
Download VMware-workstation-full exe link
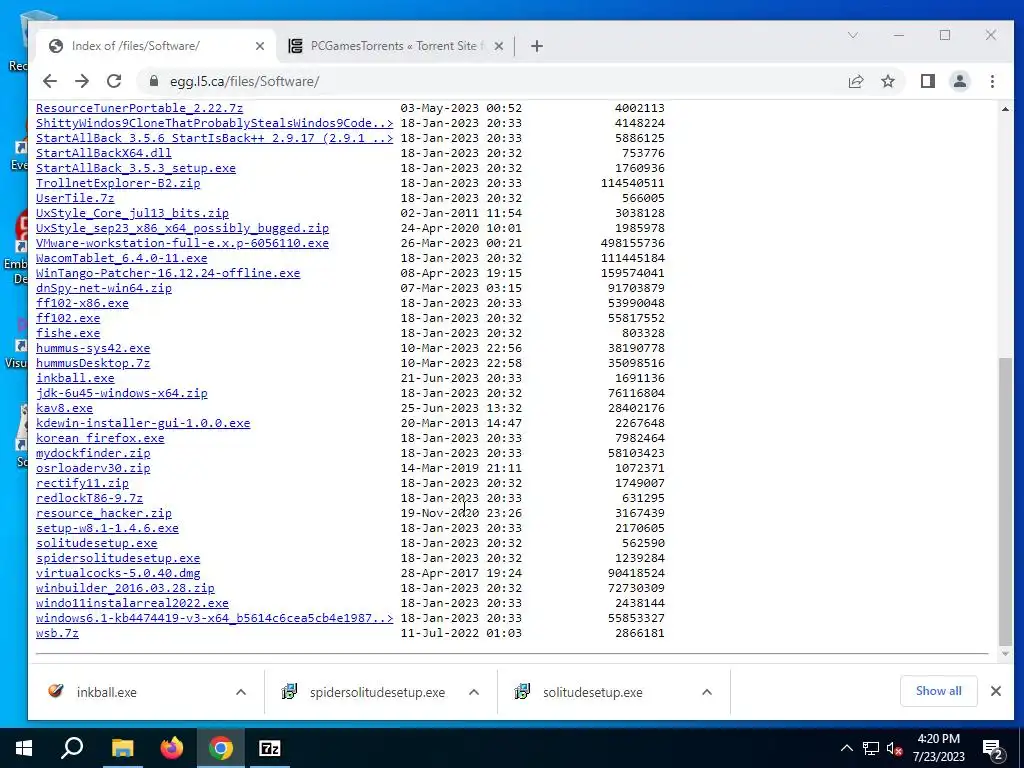click(182, 243)
